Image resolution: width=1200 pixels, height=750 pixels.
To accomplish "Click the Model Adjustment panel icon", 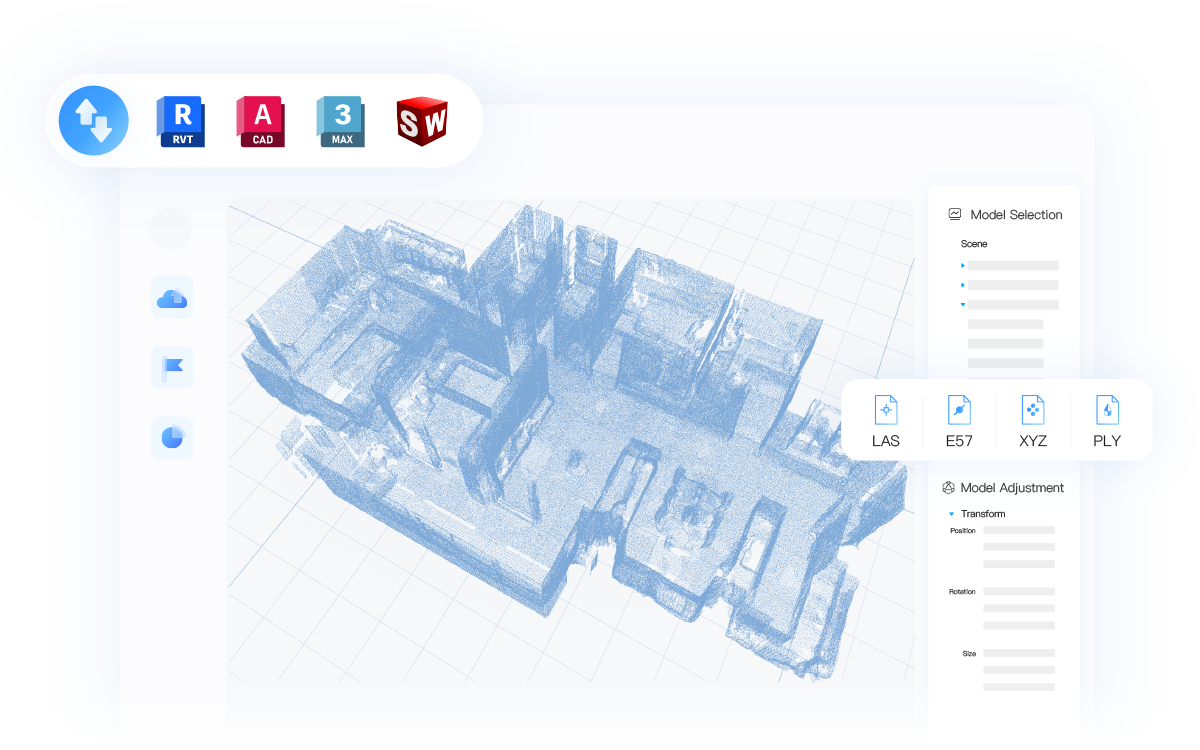I will [948, 488].
